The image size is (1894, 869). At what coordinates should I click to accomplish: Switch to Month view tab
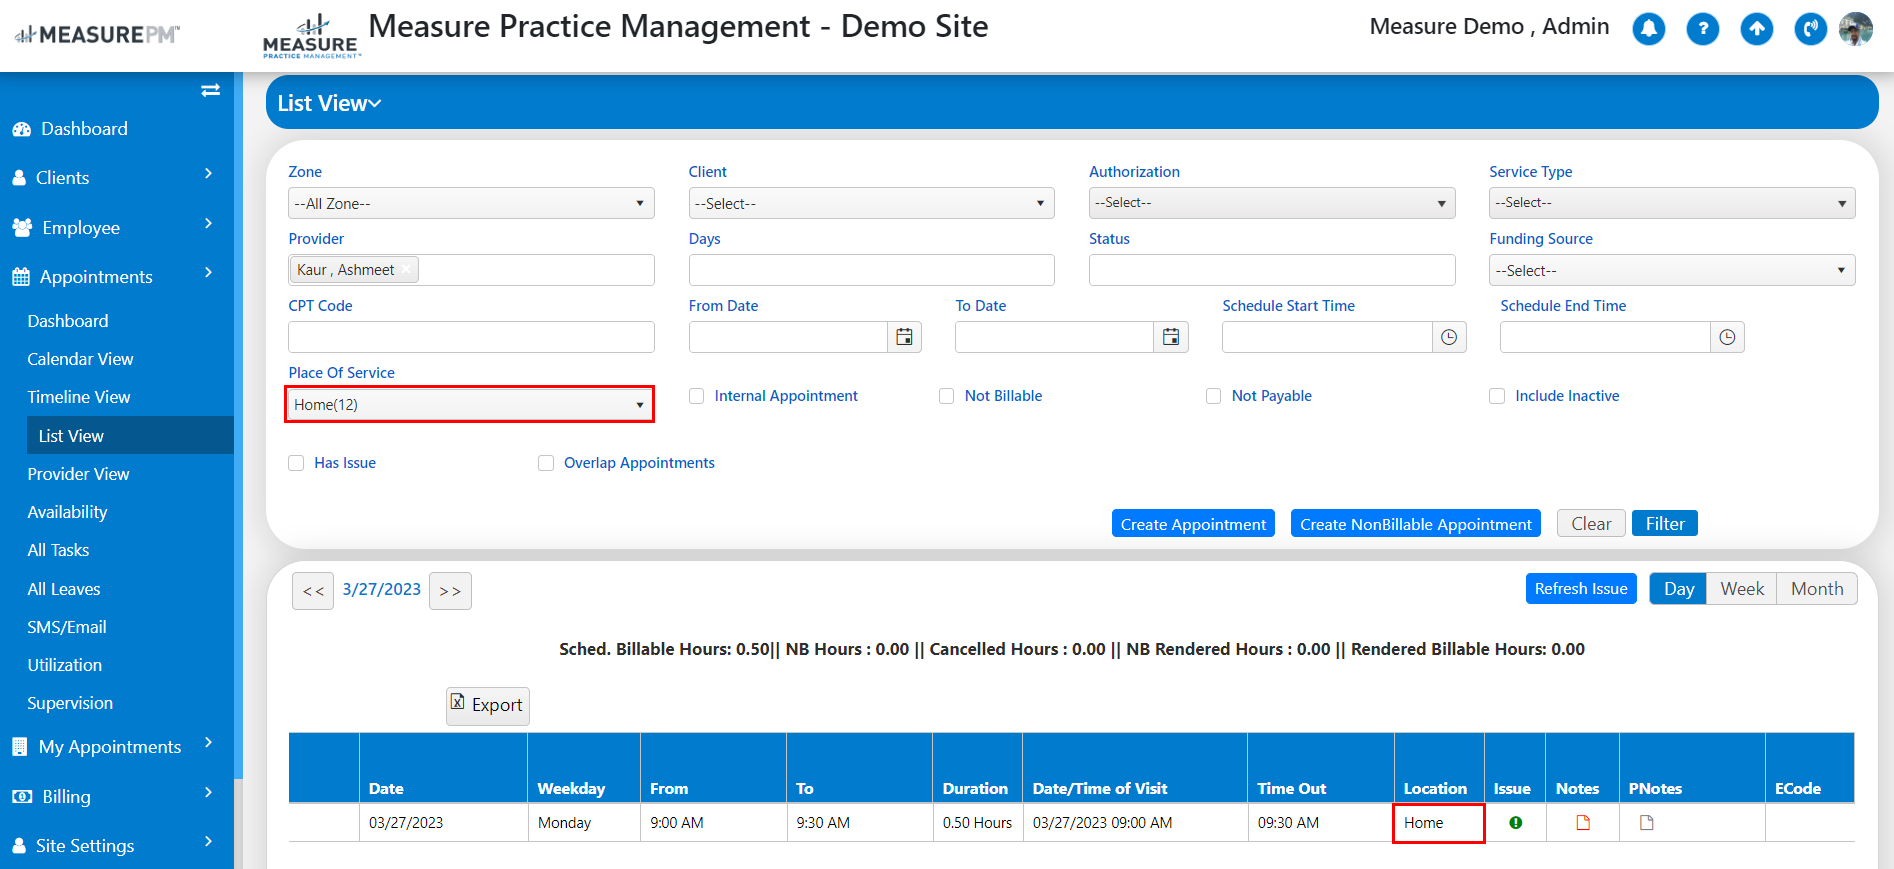click(1817, 589)
